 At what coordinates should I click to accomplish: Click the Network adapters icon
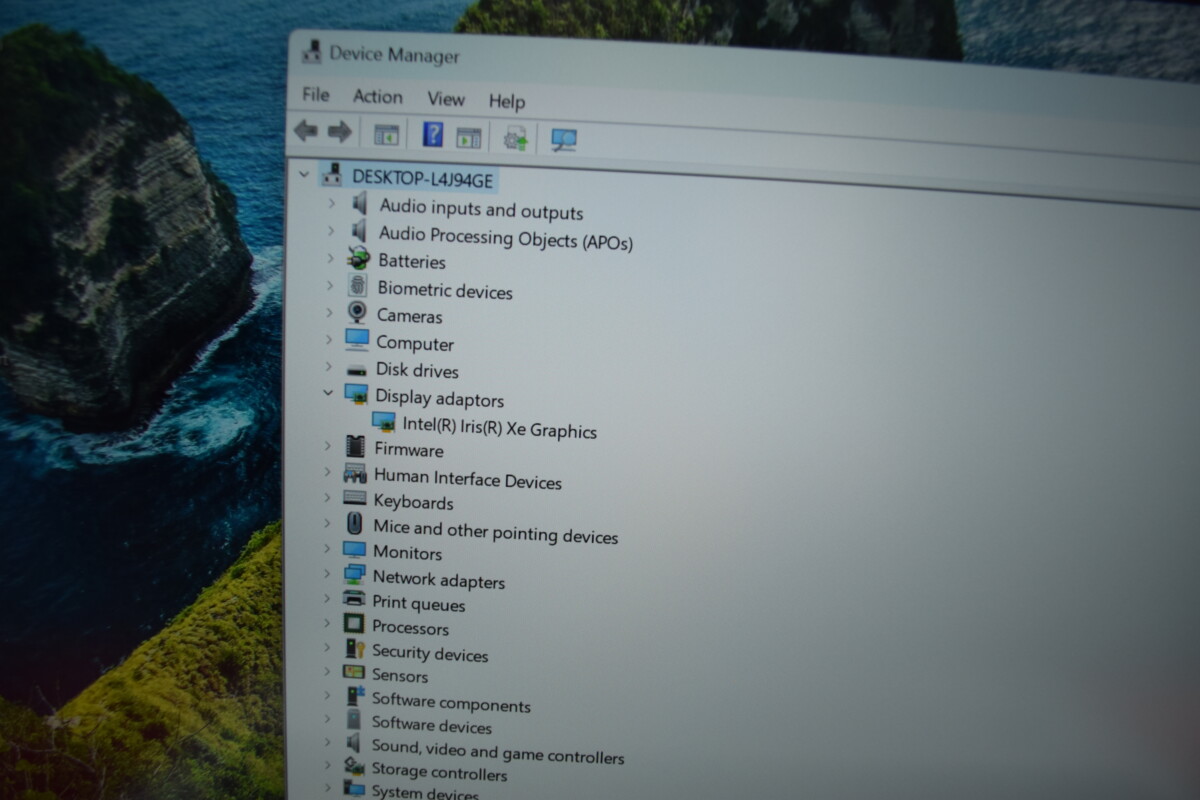[354, 575]
